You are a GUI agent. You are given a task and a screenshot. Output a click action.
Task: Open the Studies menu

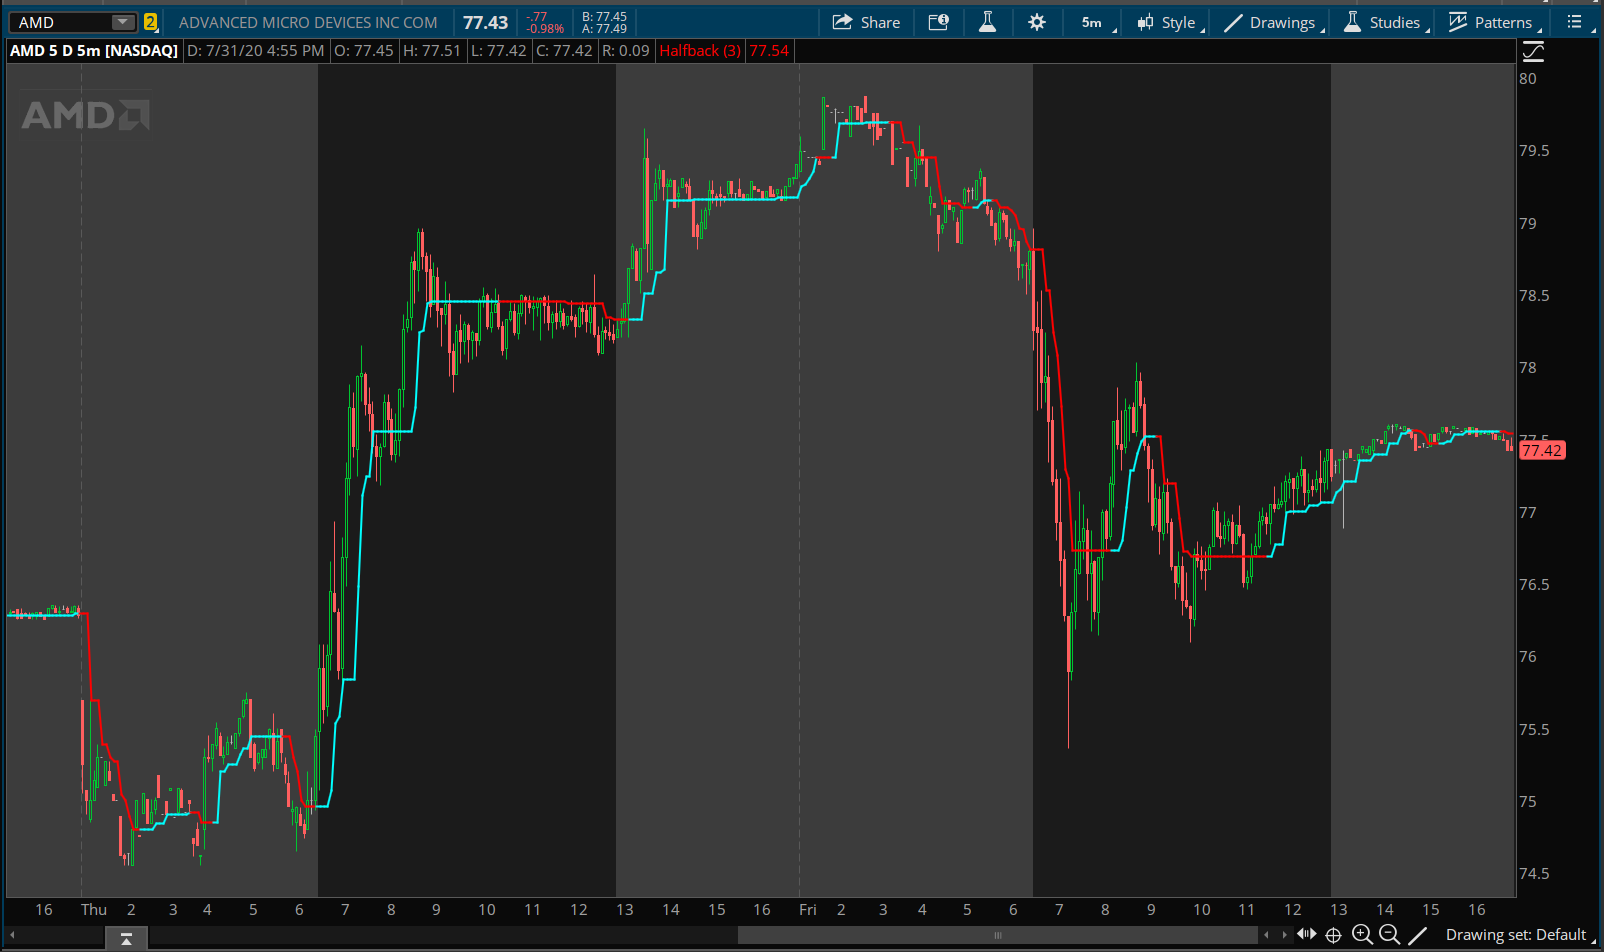(1387, 22)
